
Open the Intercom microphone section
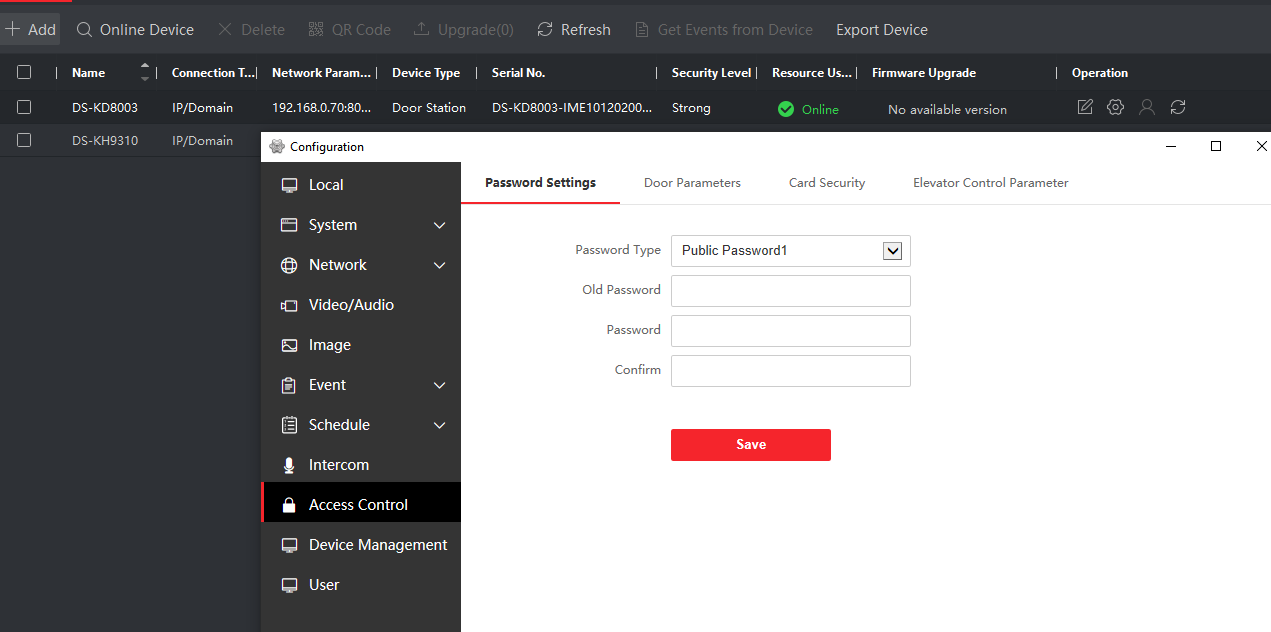pyautogui.click(x=338, y=465)
